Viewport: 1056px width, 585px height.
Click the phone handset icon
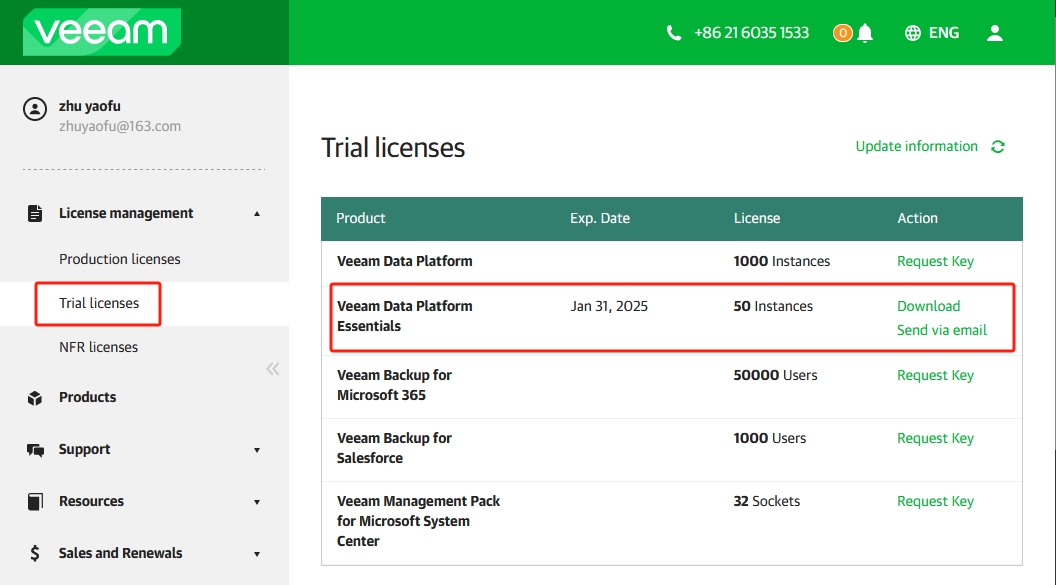[x=673, y=33]
